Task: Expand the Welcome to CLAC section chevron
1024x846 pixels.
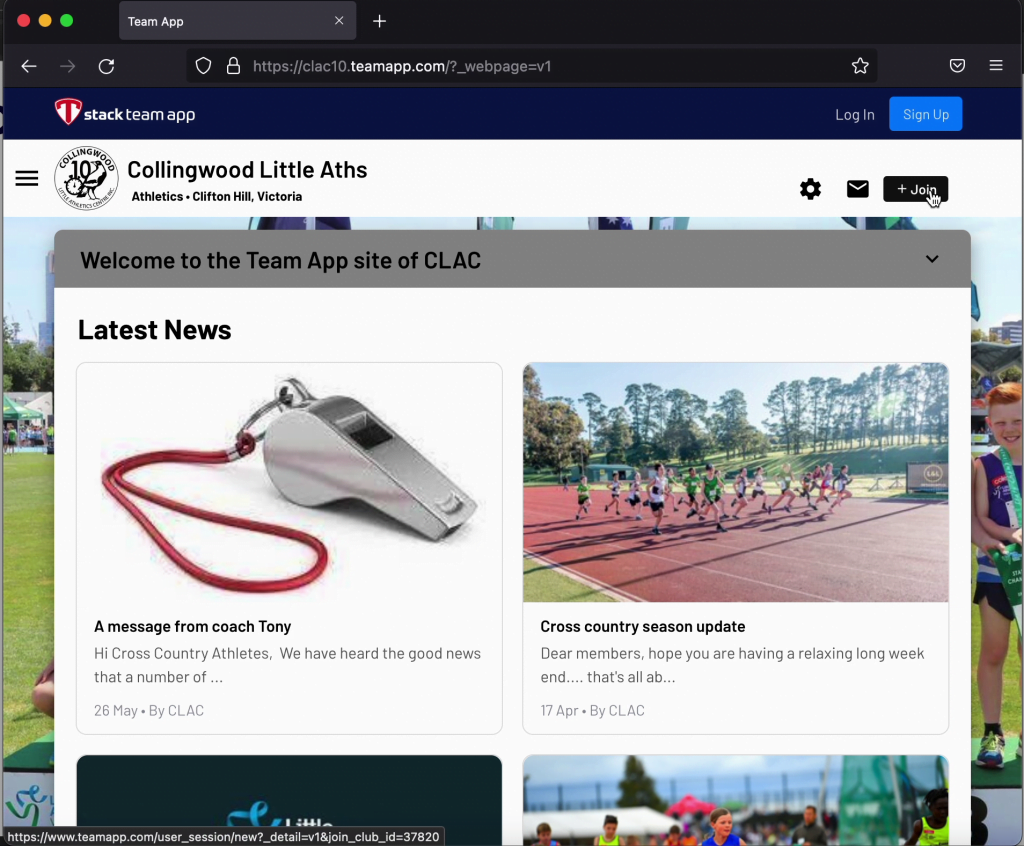Action: (932, 259)
